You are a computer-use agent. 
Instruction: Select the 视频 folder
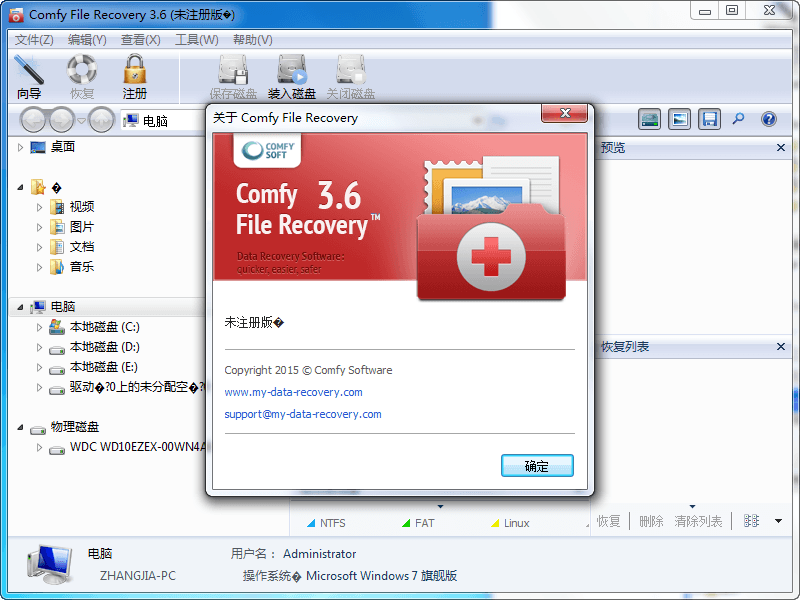point(82,207)
